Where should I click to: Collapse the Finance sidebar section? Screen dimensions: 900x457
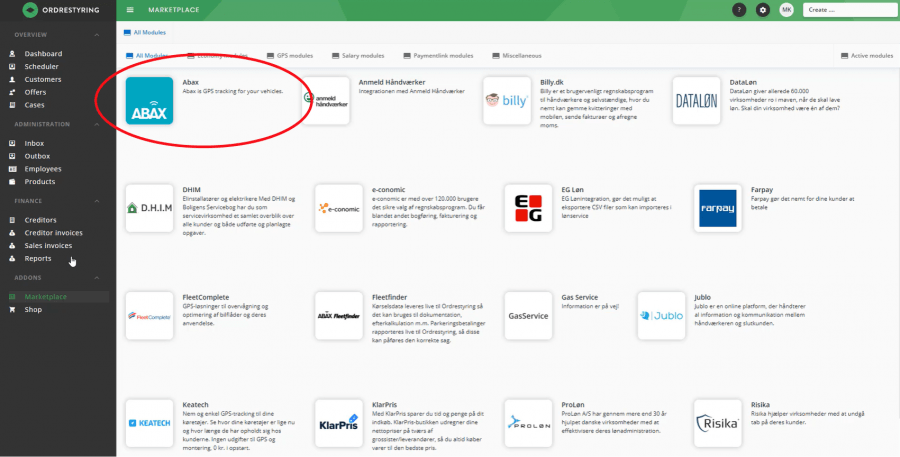point(96,201)
